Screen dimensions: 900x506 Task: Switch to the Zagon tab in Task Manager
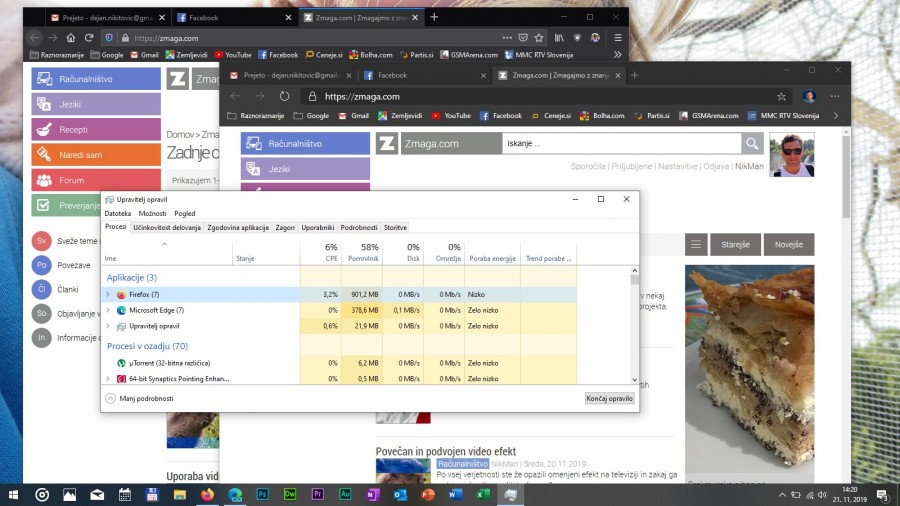coord(285,228)
